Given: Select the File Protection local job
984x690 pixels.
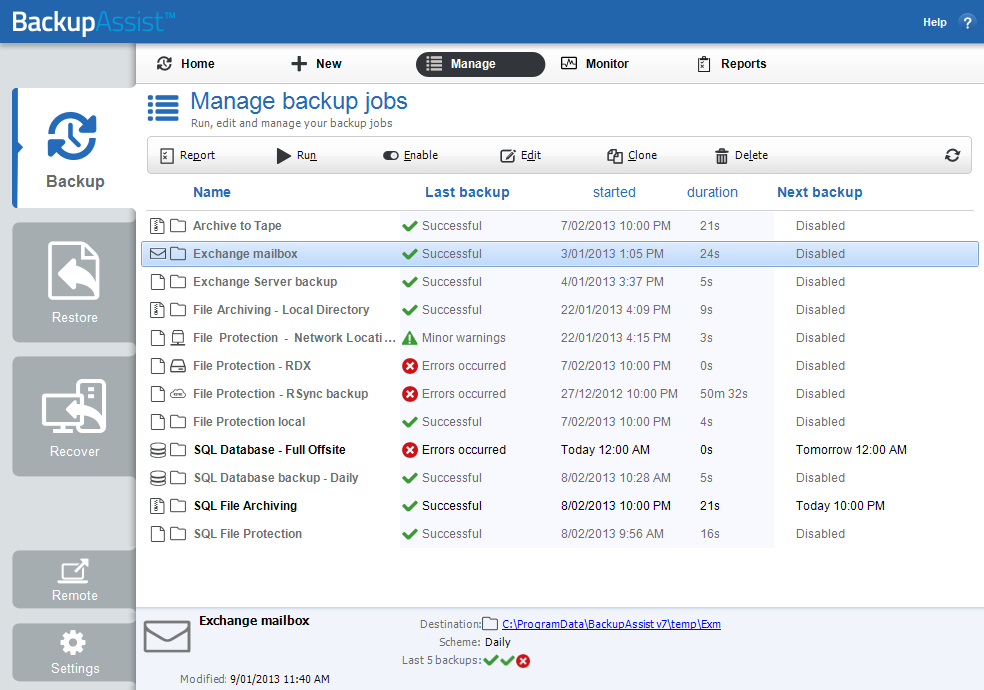Looking at the screenshot, I should (x=560, y=422).
